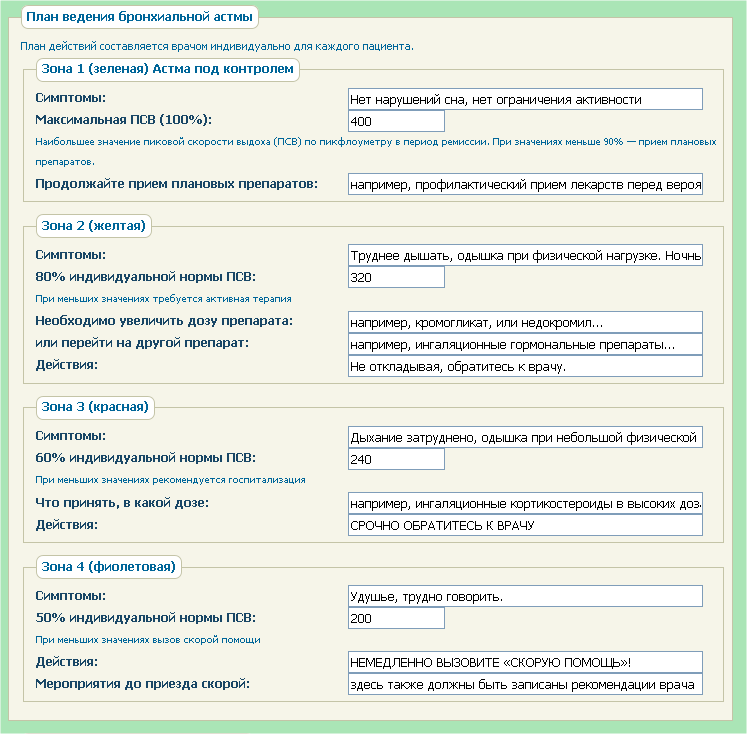Click the 50% ПСВ field with 200
This screenshot has height=734, width=747.
(396, 618)
